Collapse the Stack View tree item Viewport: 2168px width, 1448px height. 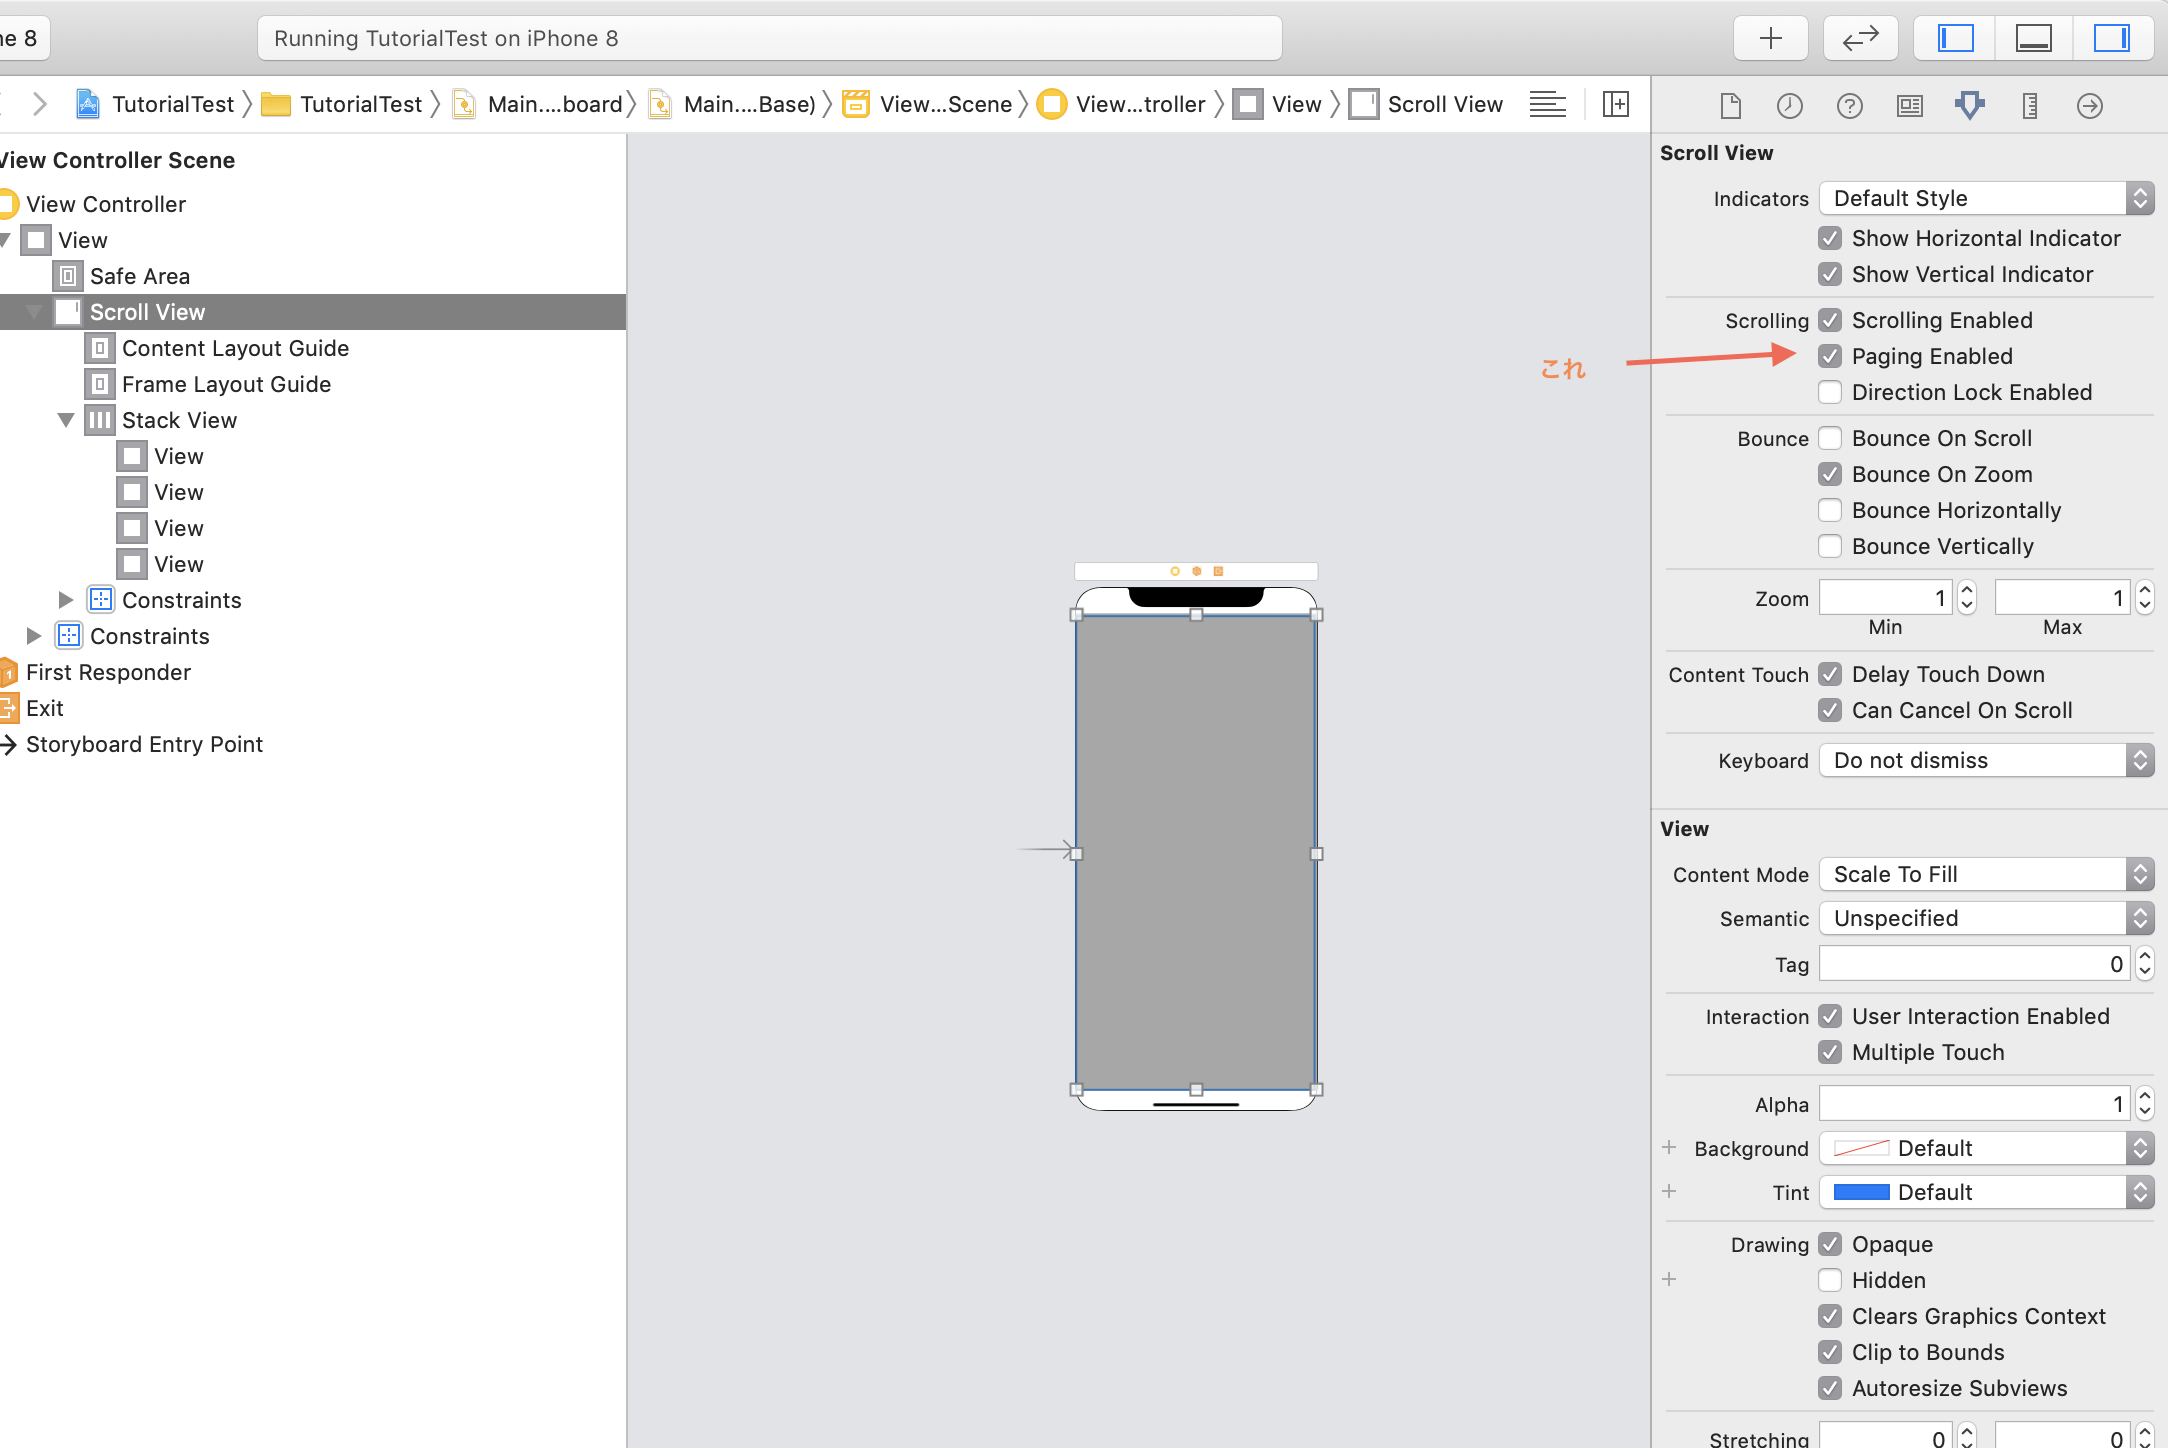(66, 420)
